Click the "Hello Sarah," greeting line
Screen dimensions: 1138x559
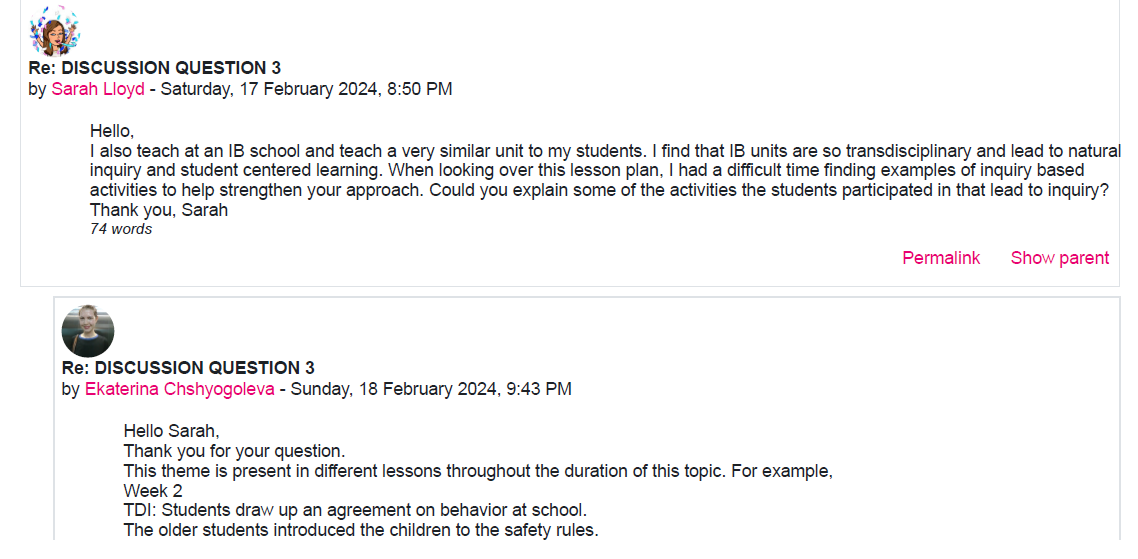171,431
